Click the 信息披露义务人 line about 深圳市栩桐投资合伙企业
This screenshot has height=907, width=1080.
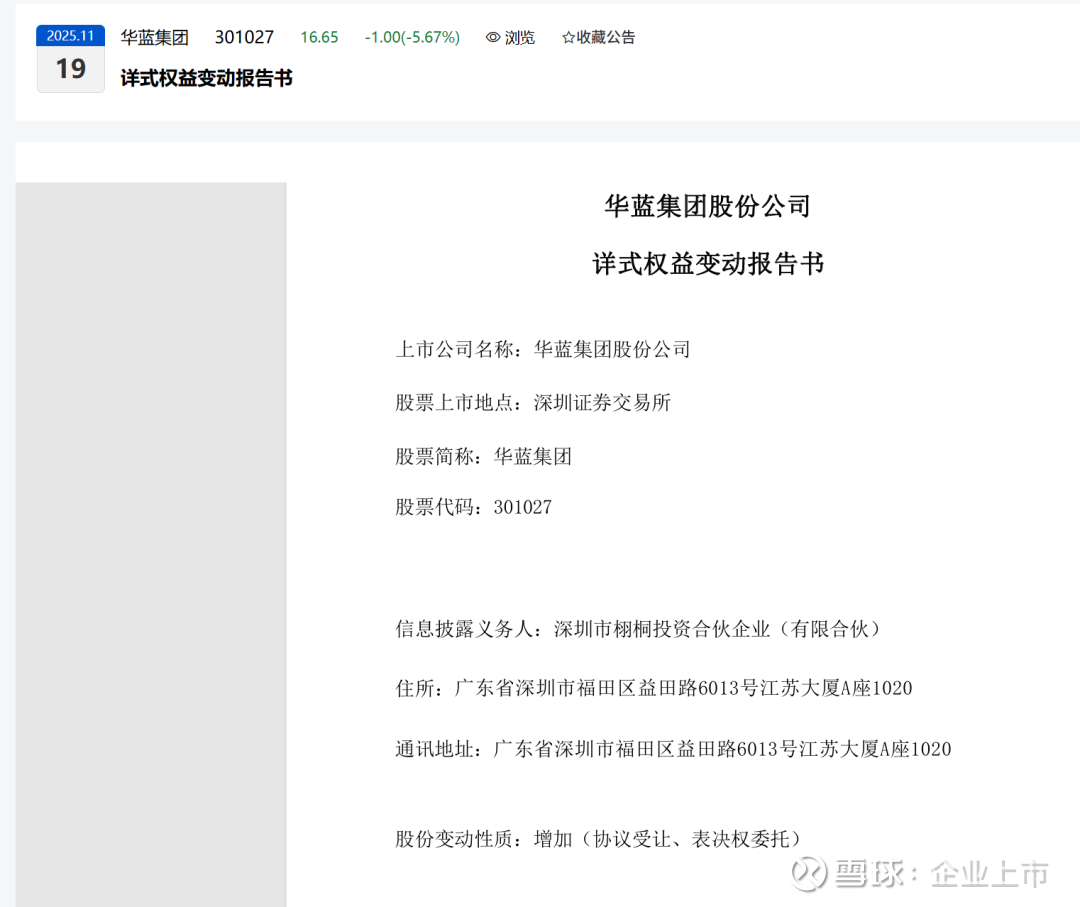pos(638,629)
